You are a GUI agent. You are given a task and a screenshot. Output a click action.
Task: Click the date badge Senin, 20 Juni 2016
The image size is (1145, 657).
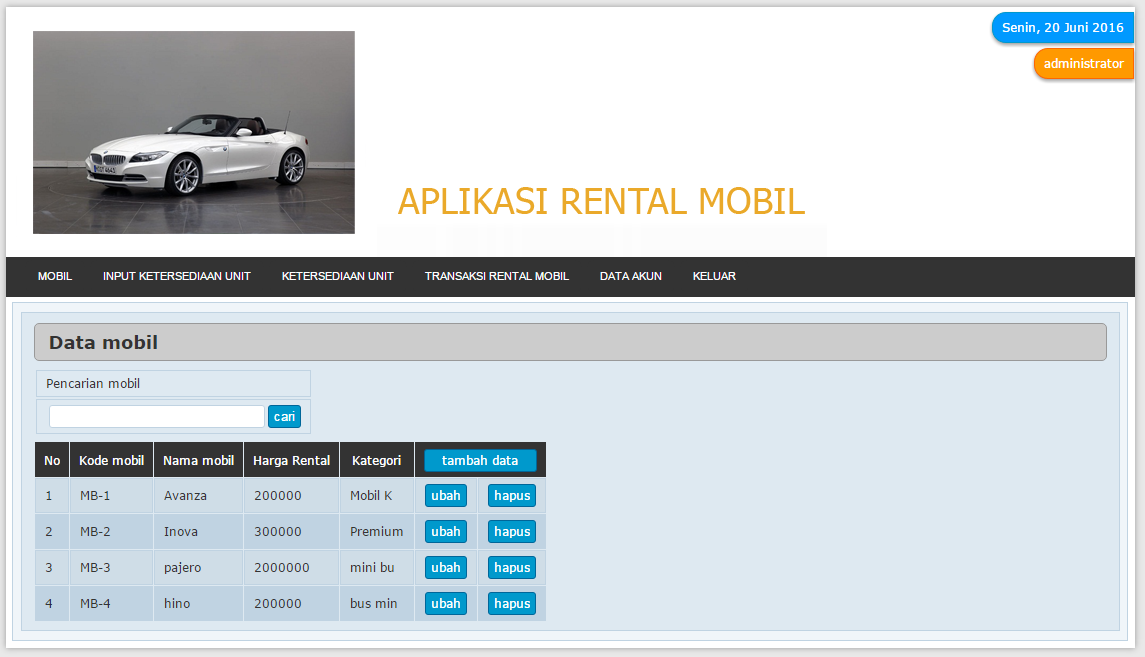pyautogui.click(x=1062, y=28)
